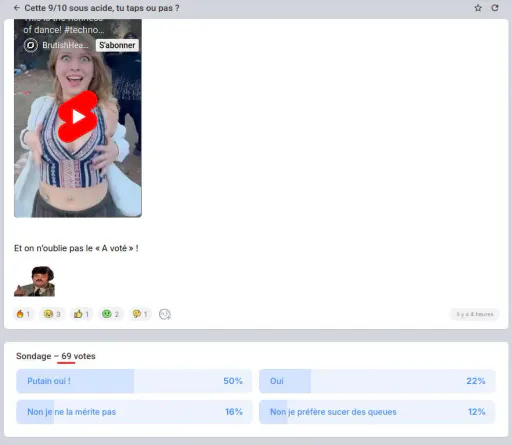512x445 pixels.
Task: Add a fire emoji reaction
Action: (23, 314)
